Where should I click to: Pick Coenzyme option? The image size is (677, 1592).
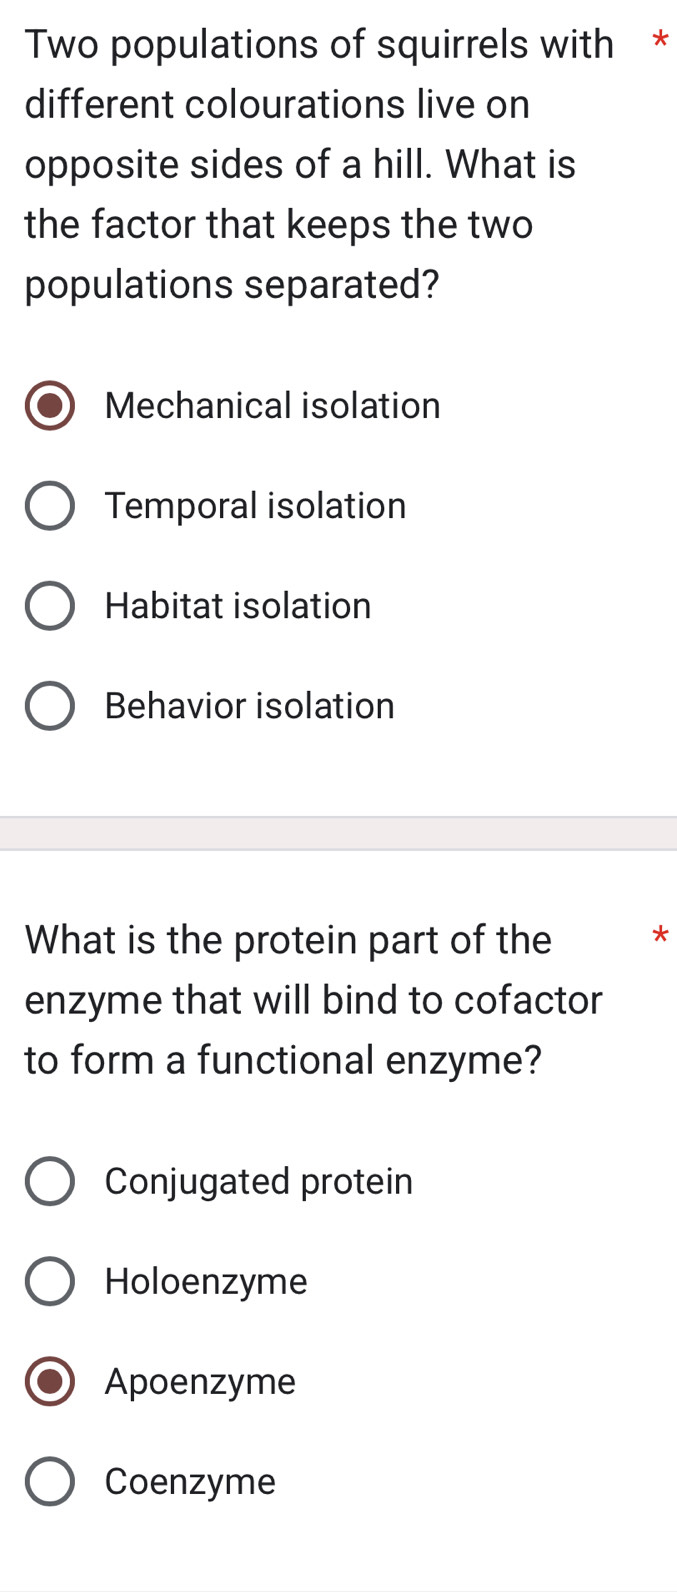tap(49, 1481)
